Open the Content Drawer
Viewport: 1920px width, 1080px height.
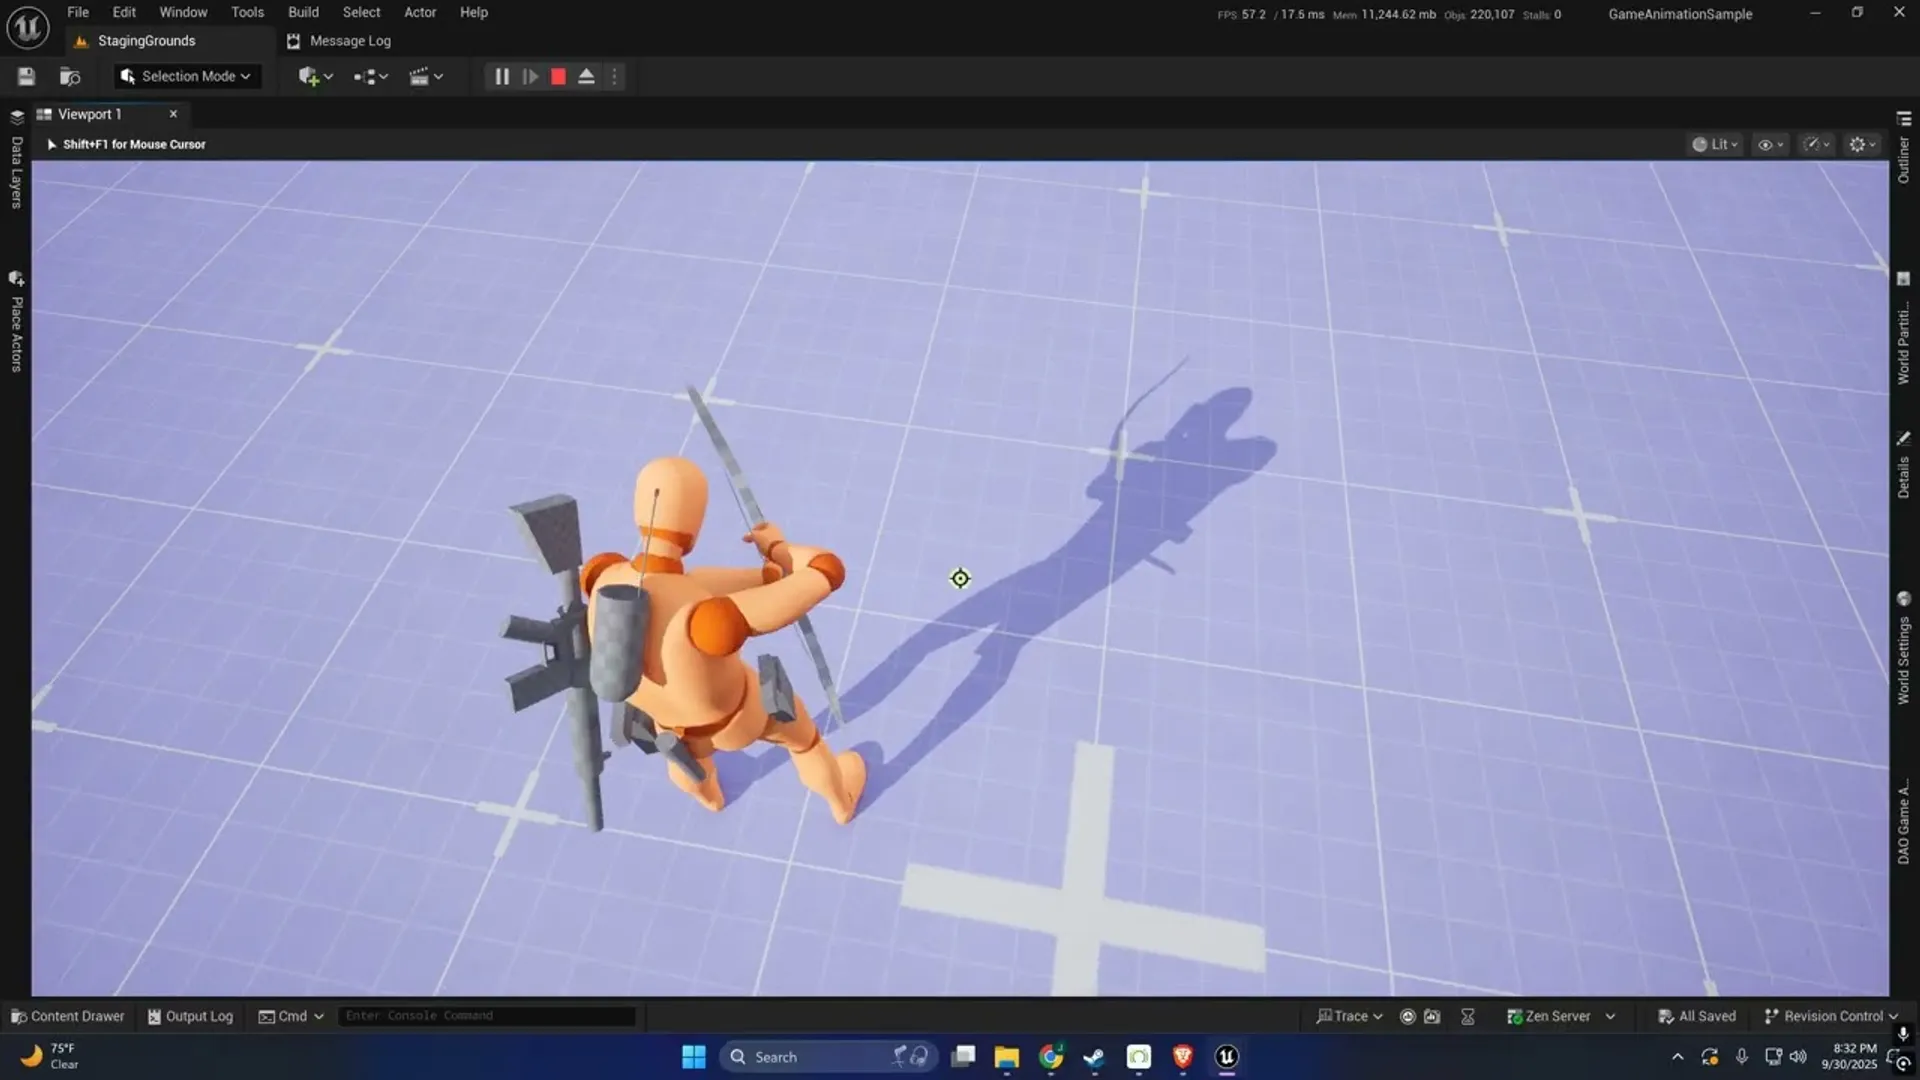pos(67,1016)
